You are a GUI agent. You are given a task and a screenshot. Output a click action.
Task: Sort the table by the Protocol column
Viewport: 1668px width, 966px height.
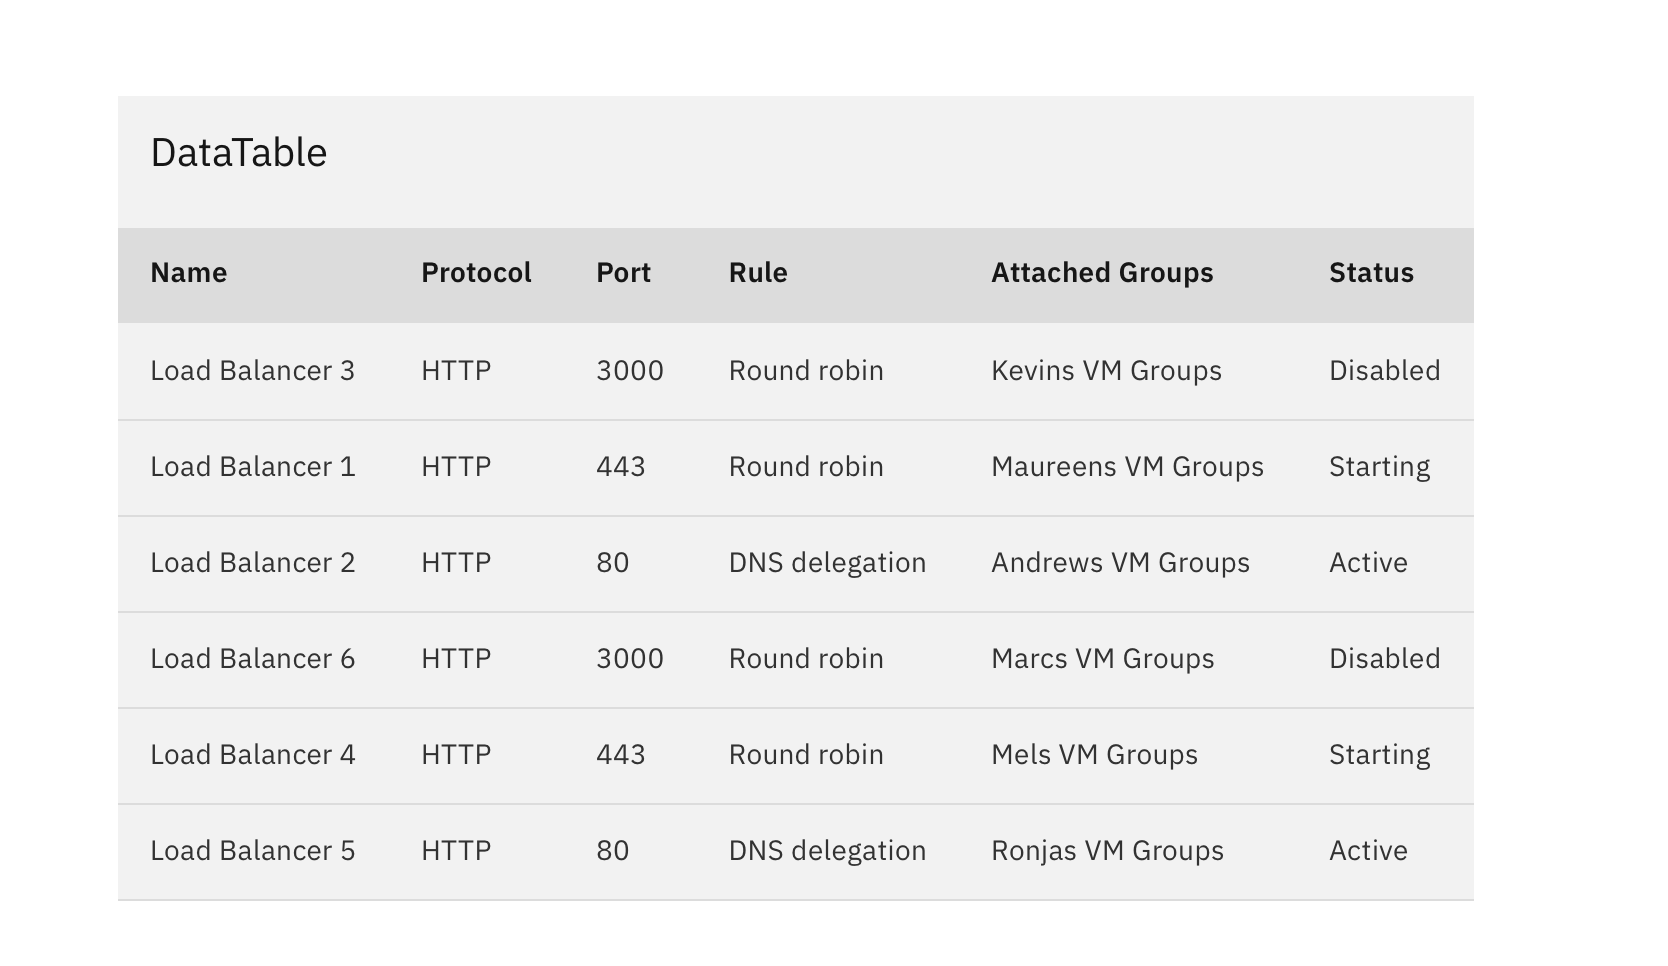[x=476, y=272]
